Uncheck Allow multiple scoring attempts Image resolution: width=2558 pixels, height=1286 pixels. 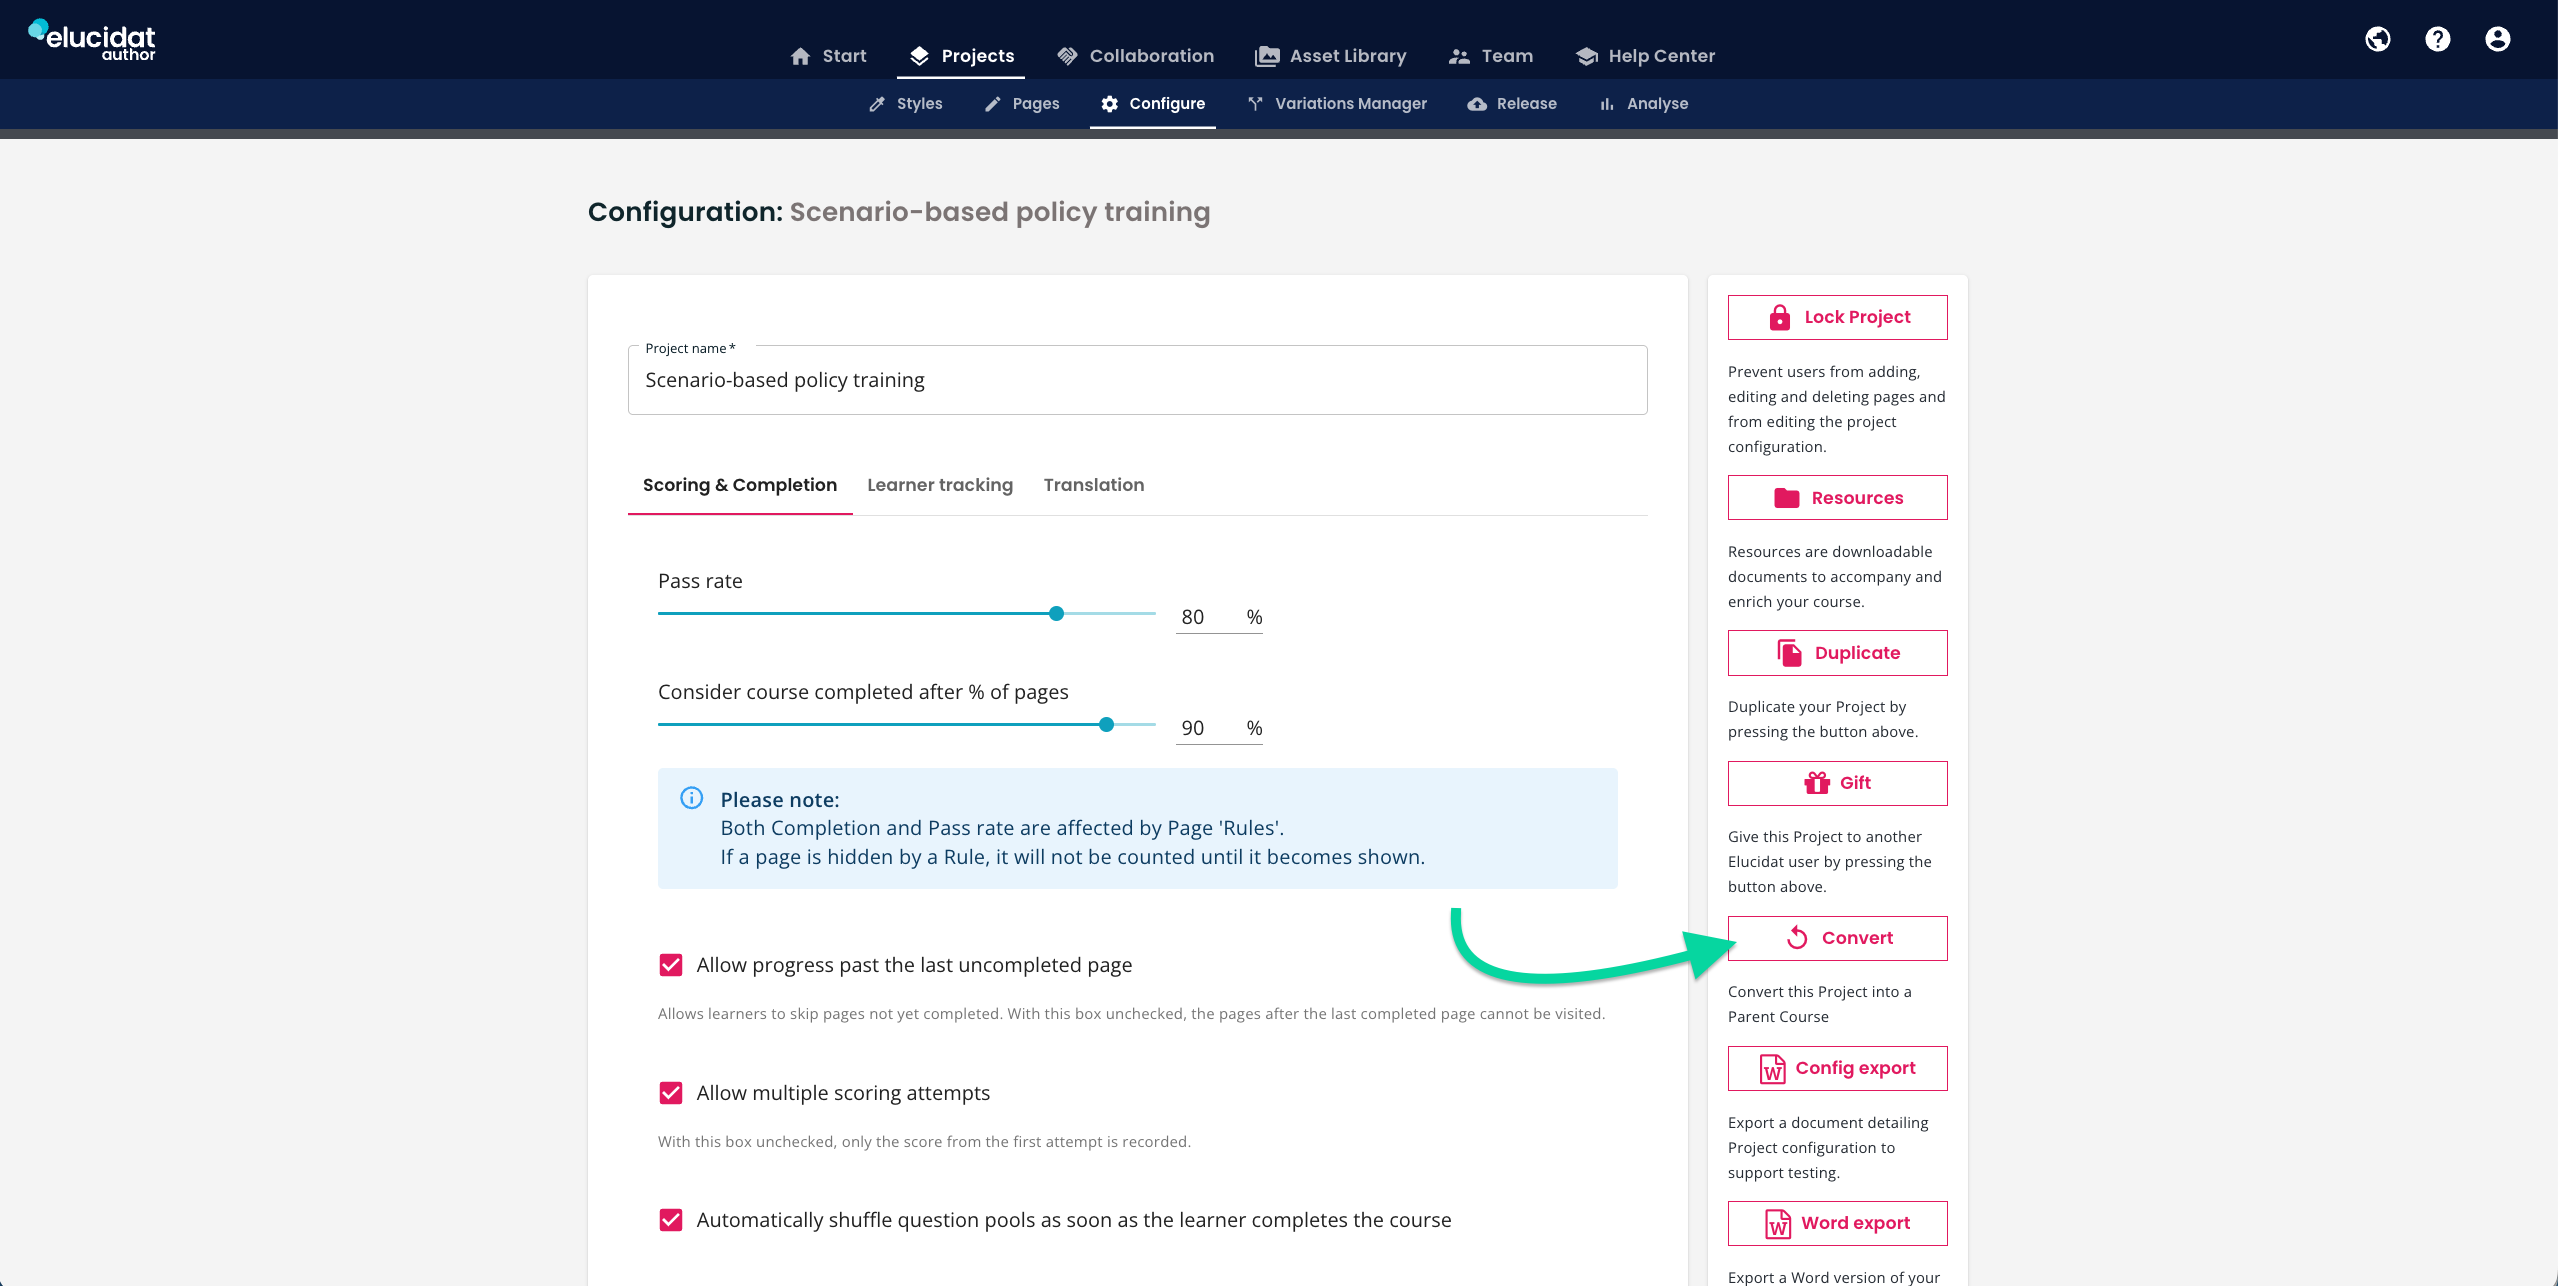(x=671, y=1093)
